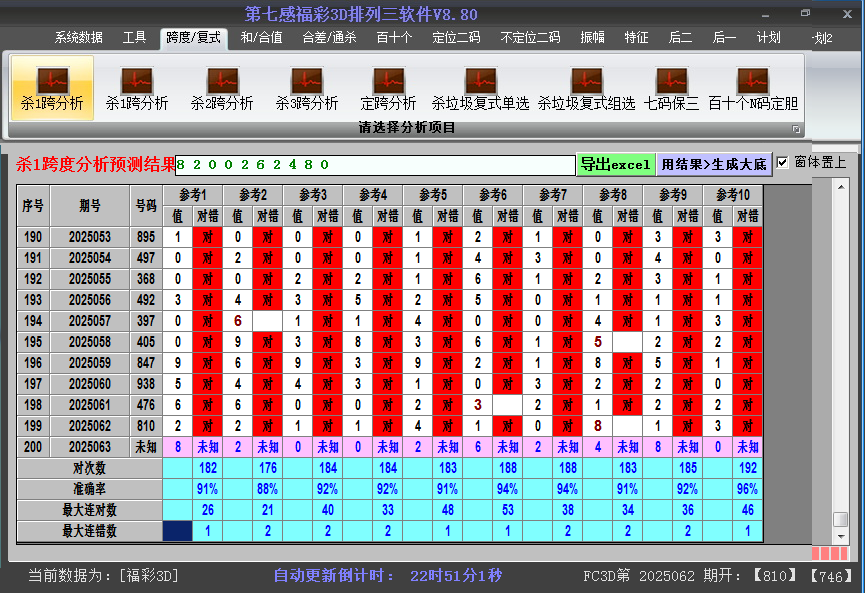Click the red 6 value in row 194
The image size is (865, 593).
(238, 321)
